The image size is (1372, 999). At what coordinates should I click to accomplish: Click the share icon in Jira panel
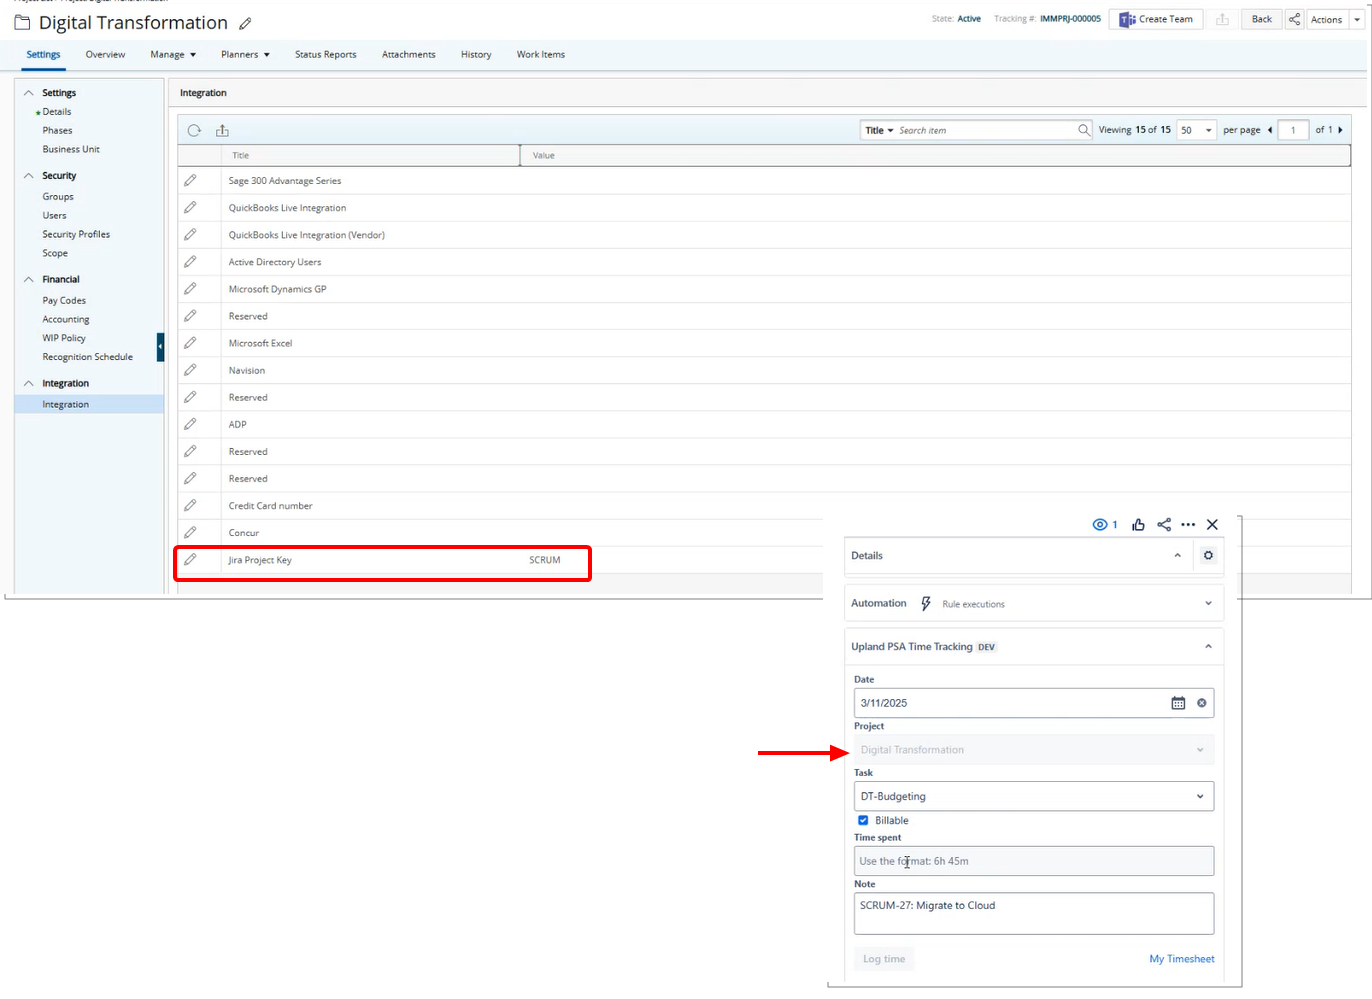pos(1164,524)
